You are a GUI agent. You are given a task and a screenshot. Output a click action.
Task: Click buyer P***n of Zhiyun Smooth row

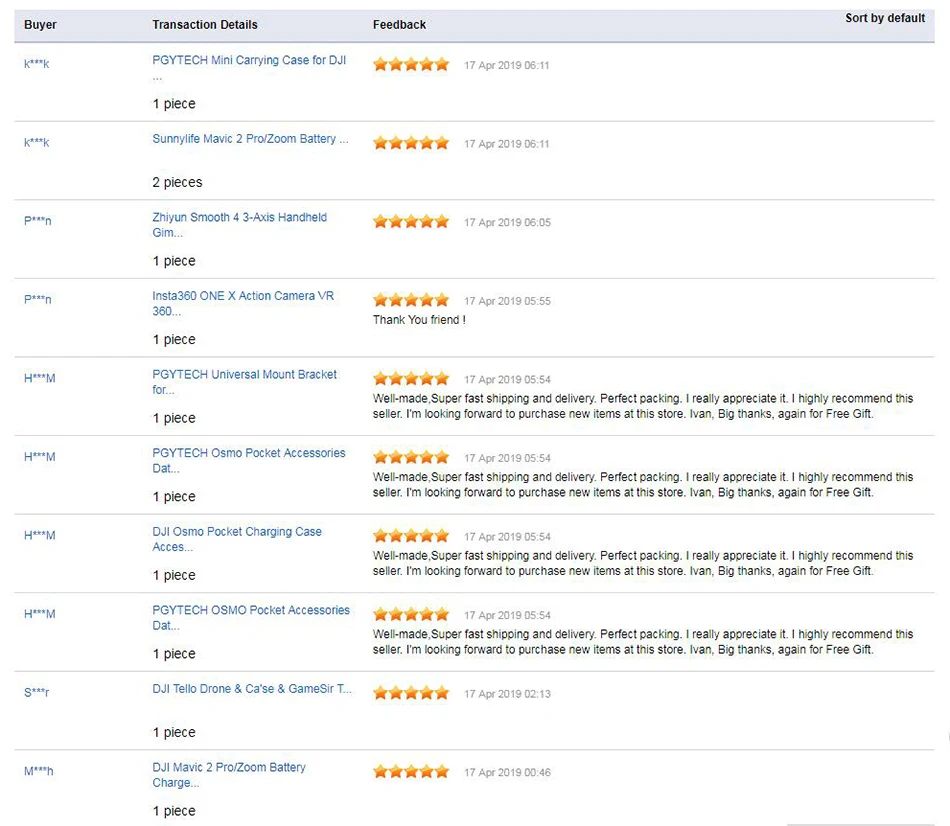38,221
